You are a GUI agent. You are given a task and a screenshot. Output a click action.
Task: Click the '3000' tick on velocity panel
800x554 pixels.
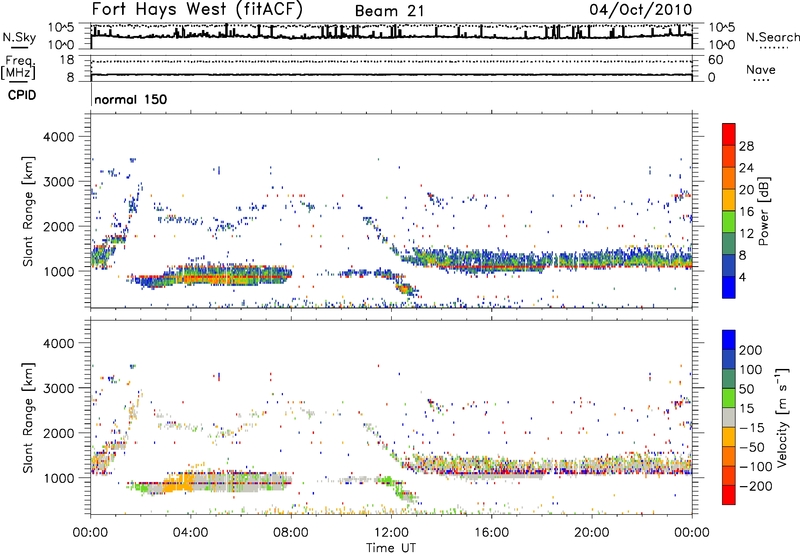tap(58, 388)
